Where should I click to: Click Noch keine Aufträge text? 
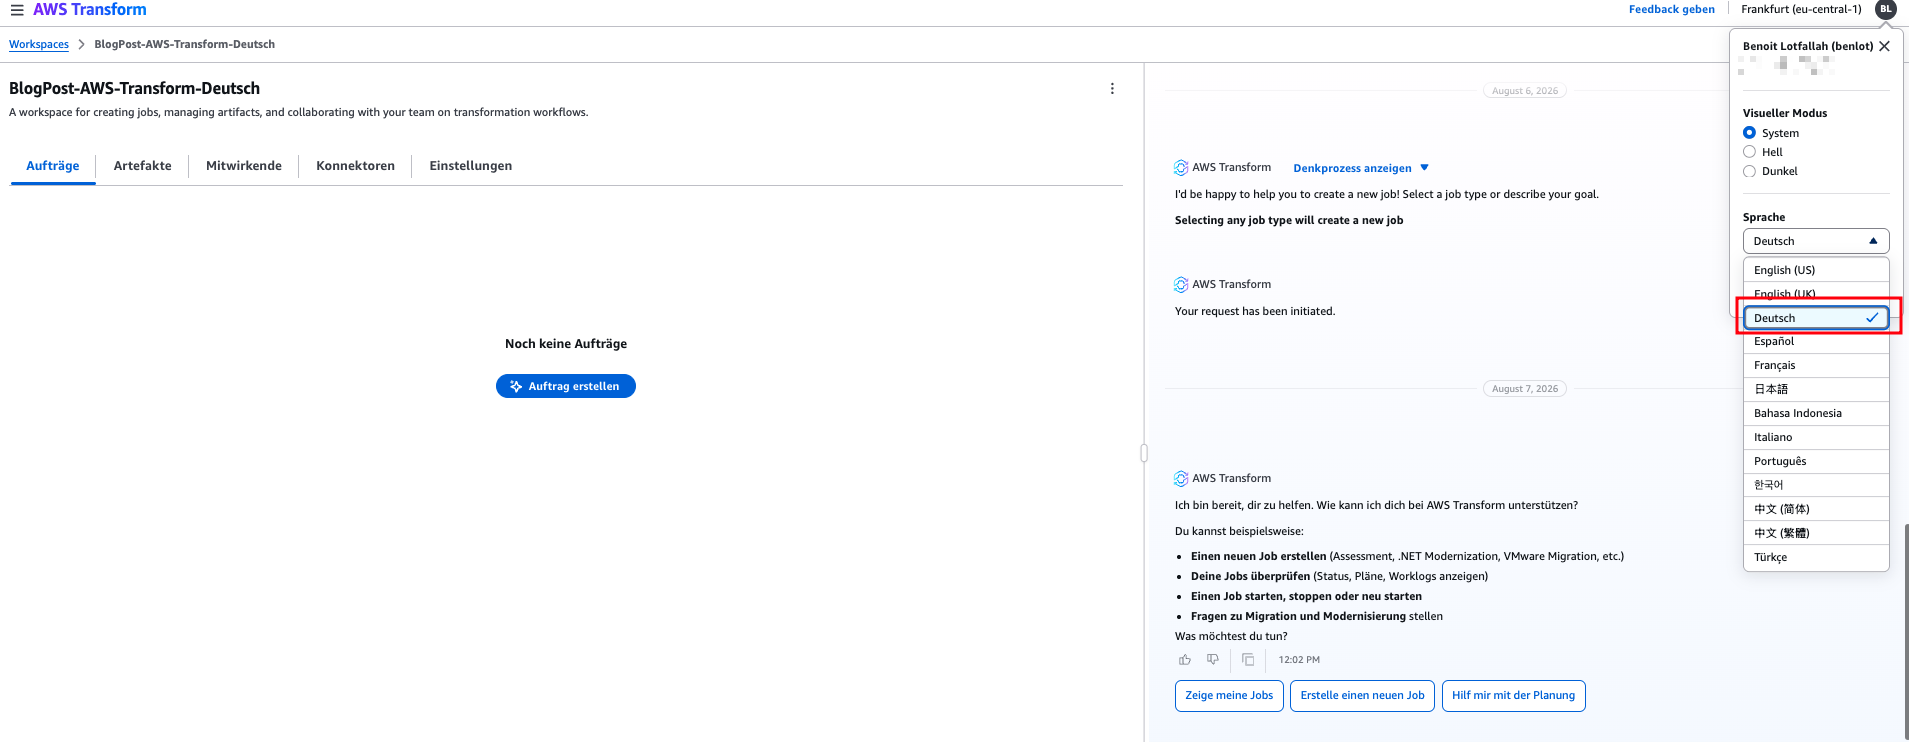(x=566, y=344)
